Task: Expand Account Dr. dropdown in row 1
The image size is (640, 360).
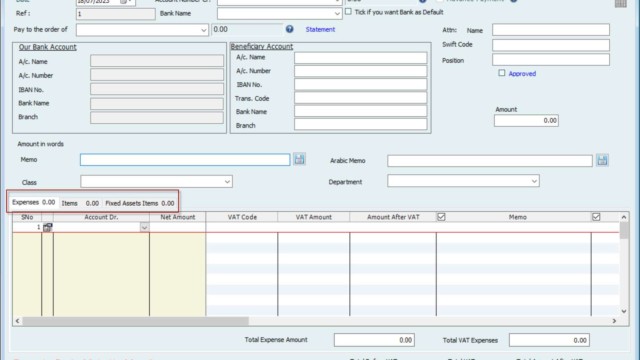Action: coord(144,227)
